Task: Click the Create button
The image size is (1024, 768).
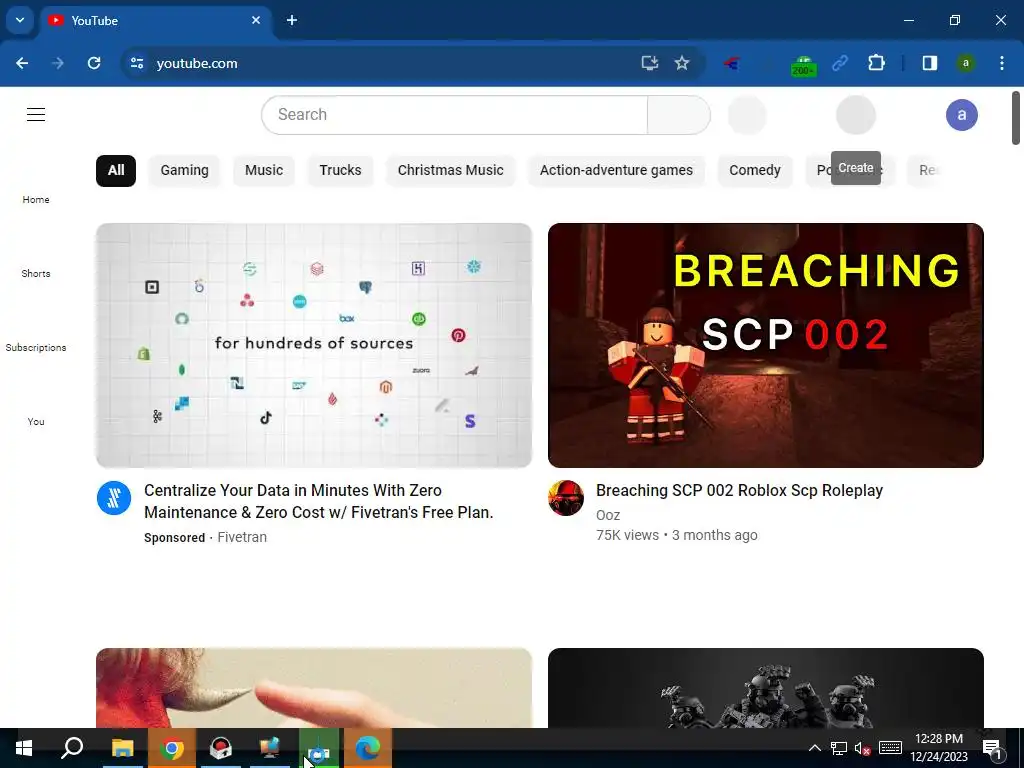Action: click(856, 115)
